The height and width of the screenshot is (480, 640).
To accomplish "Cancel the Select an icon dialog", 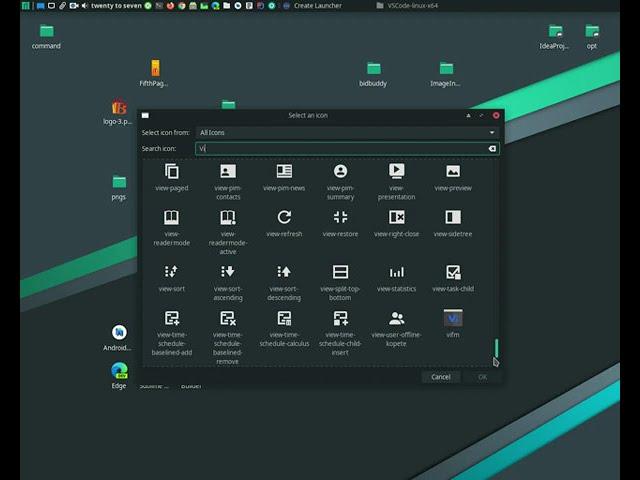I will [441, 377].
